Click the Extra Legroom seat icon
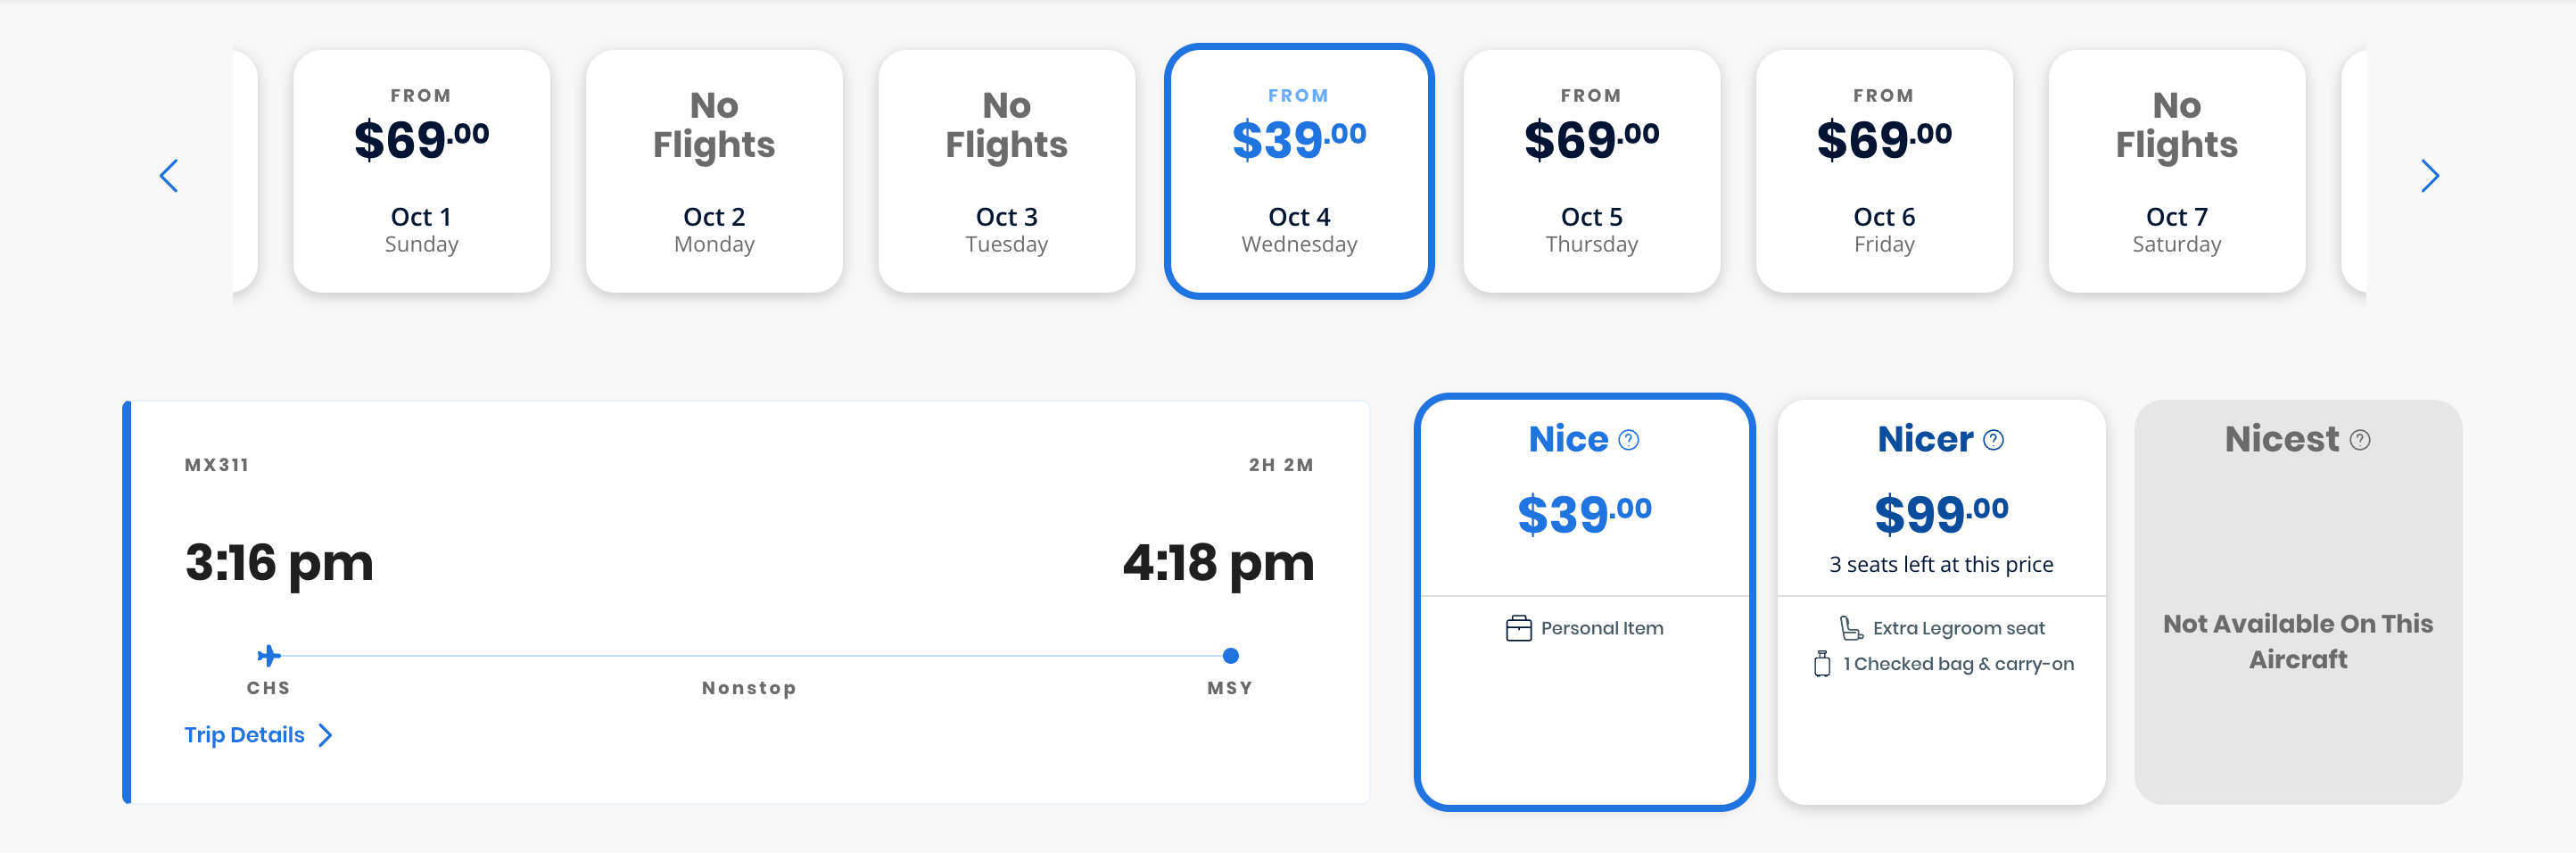2576x853 pixels. click(x=1851, y=628)
